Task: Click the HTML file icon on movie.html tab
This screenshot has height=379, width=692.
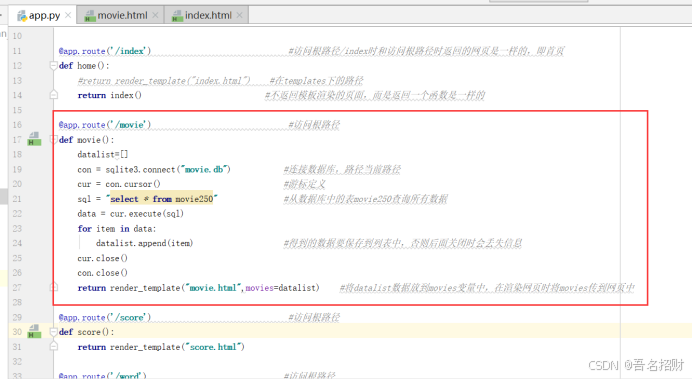Action: click(x=90, y=16)
